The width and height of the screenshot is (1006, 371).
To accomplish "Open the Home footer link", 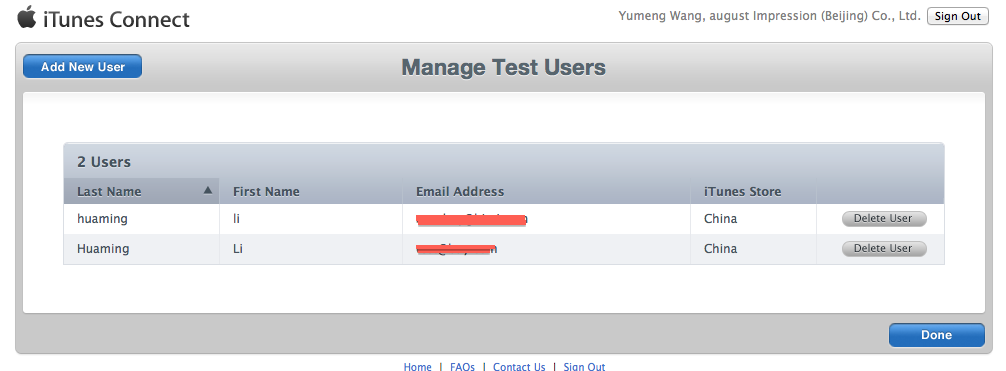I will pyautogui.click(x=417, y=367).
